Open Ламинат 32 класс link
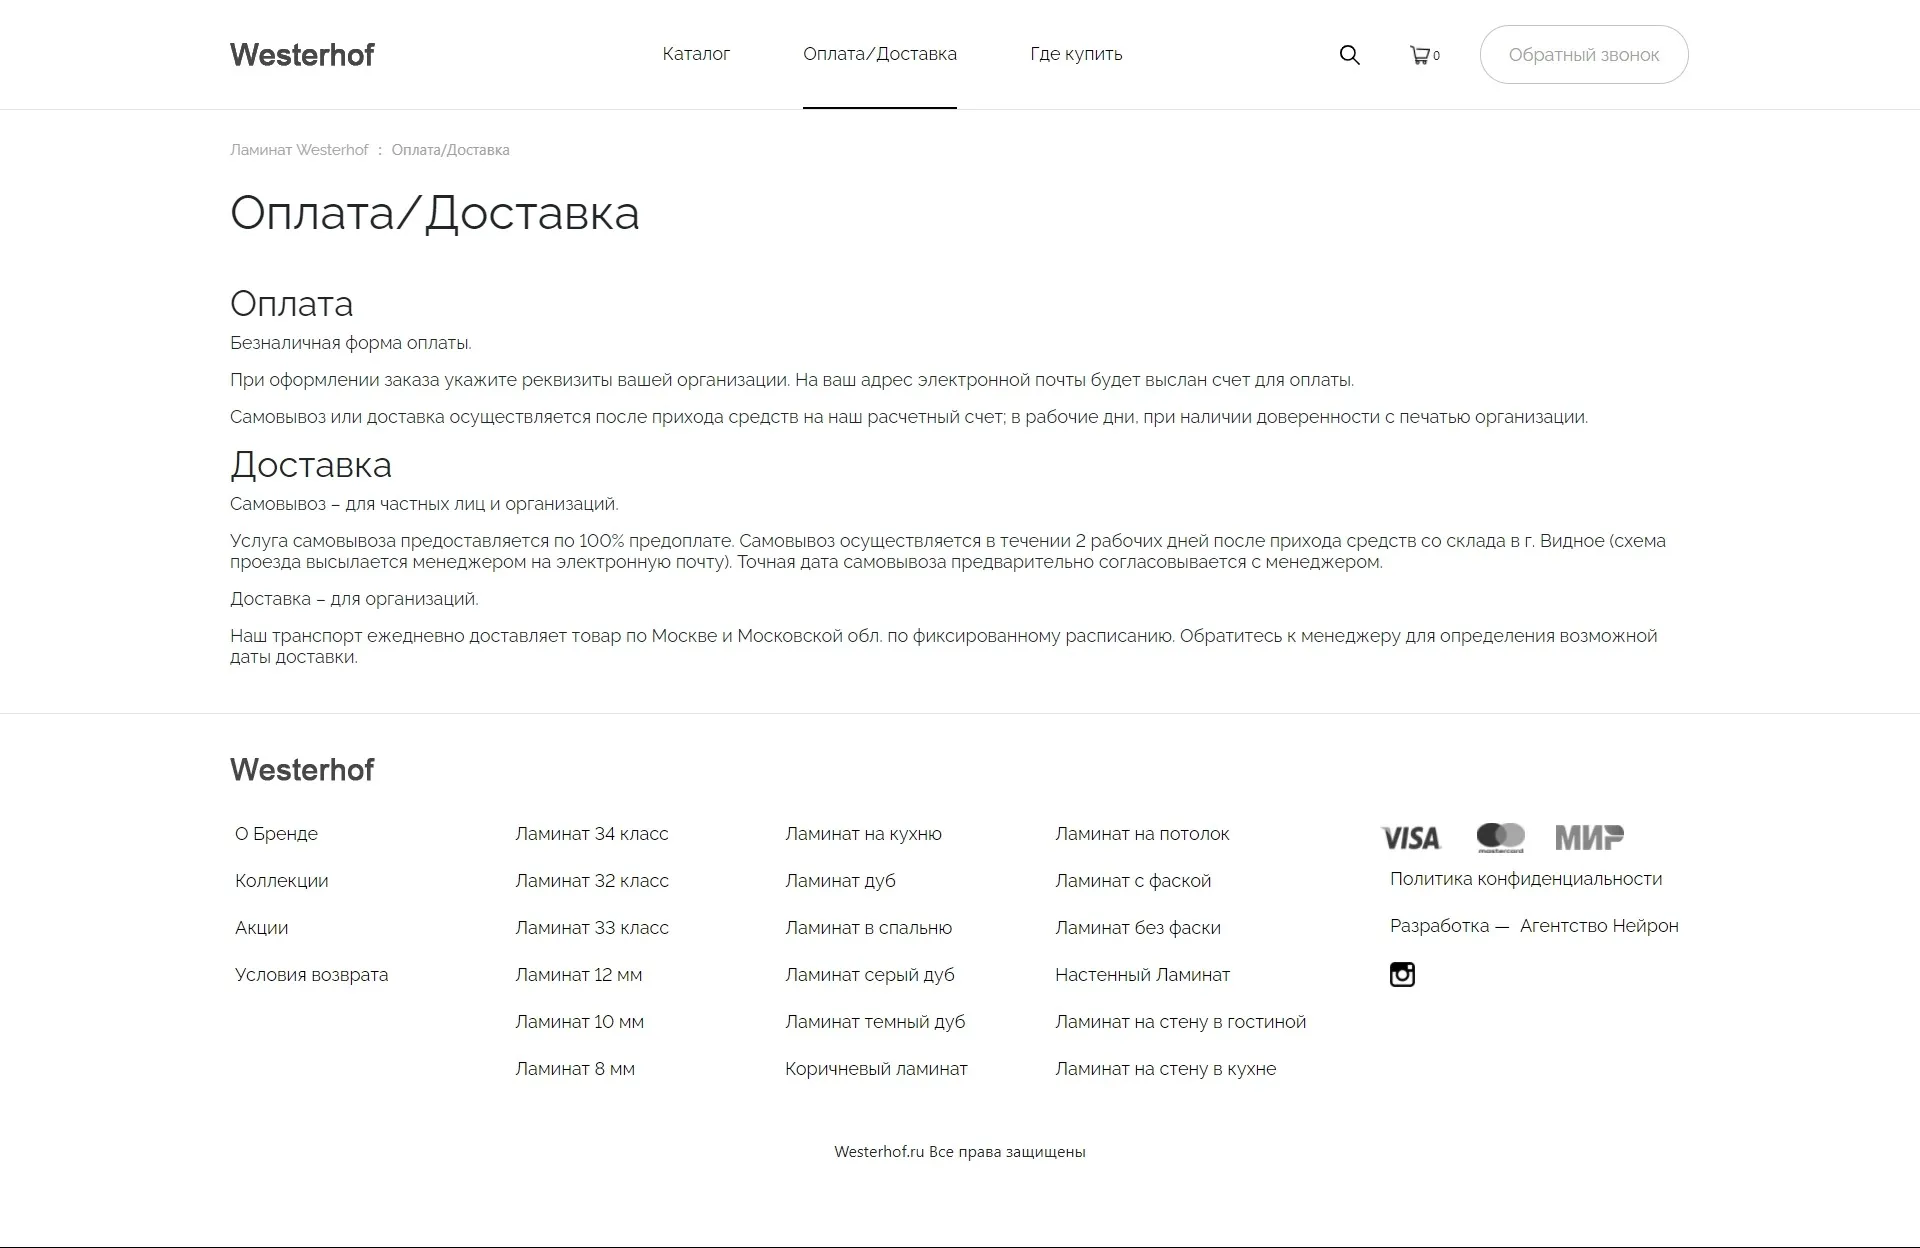The image size is (1920, 1248). click(591, 881)
